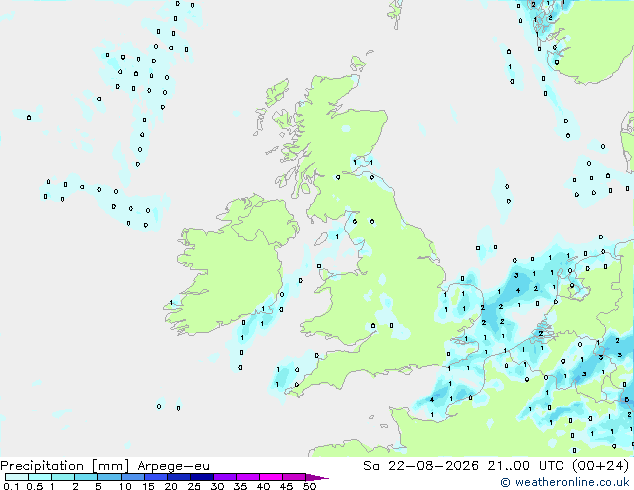The image size is (634, 490).
Task: Select the pale aqua swatch between 1 and 2
Action: tap(63, 477)
